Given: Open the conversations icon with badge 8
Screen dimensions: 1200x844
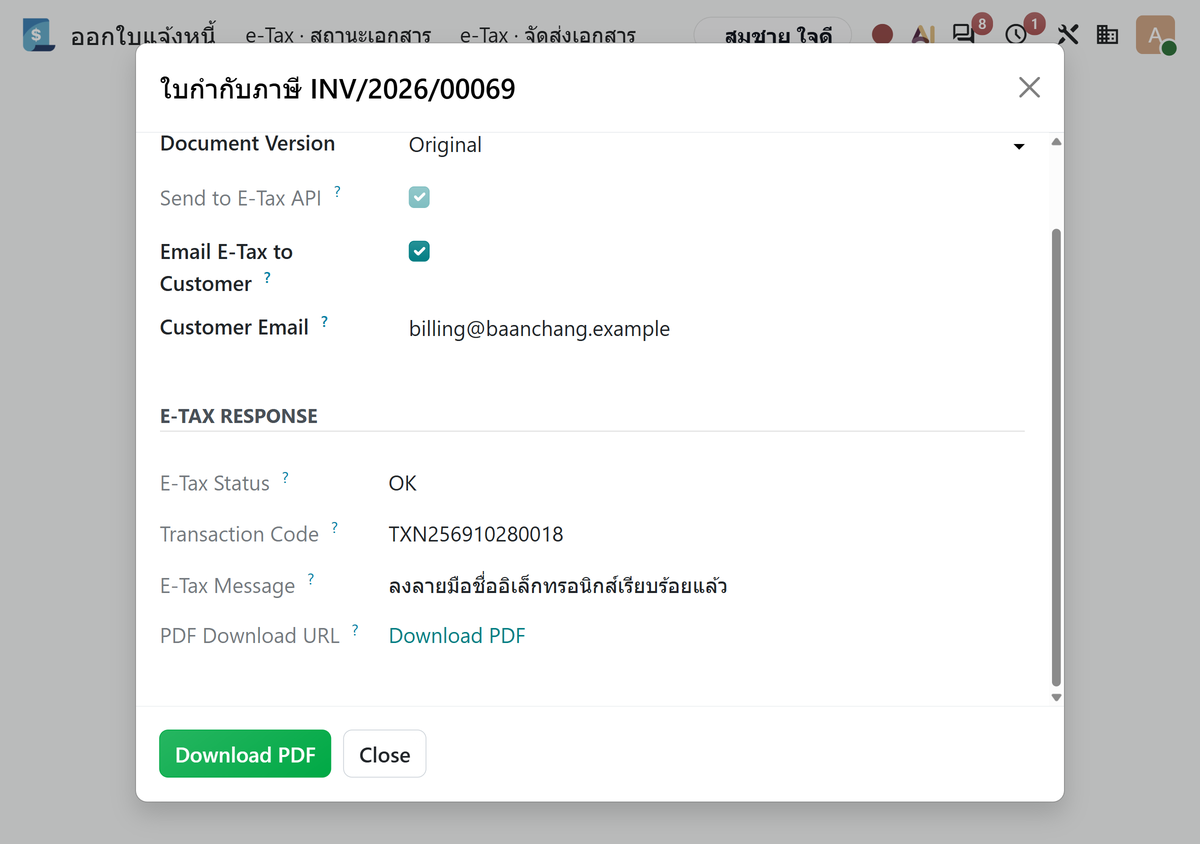Looking at the screenshot, I should pyautogui.click(x=964, y=35).
